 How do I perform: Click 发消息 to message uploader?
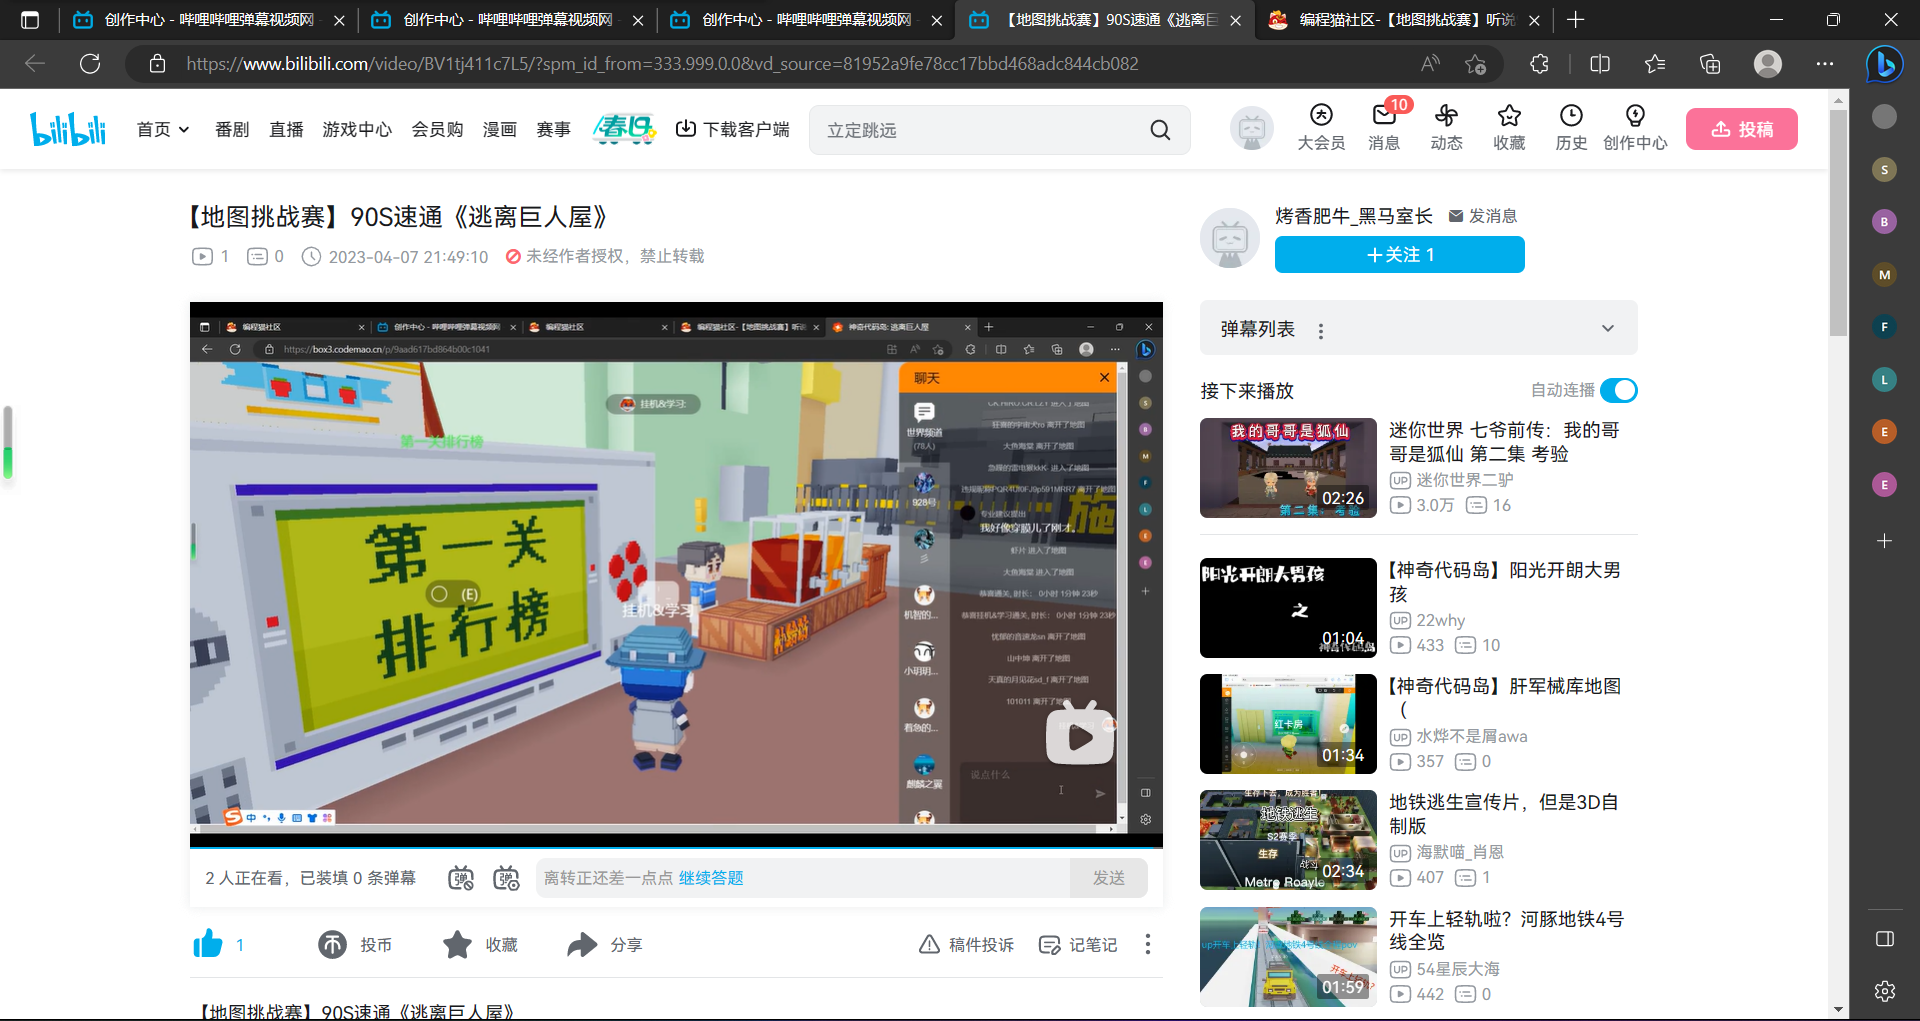(x=1483, y=216)
